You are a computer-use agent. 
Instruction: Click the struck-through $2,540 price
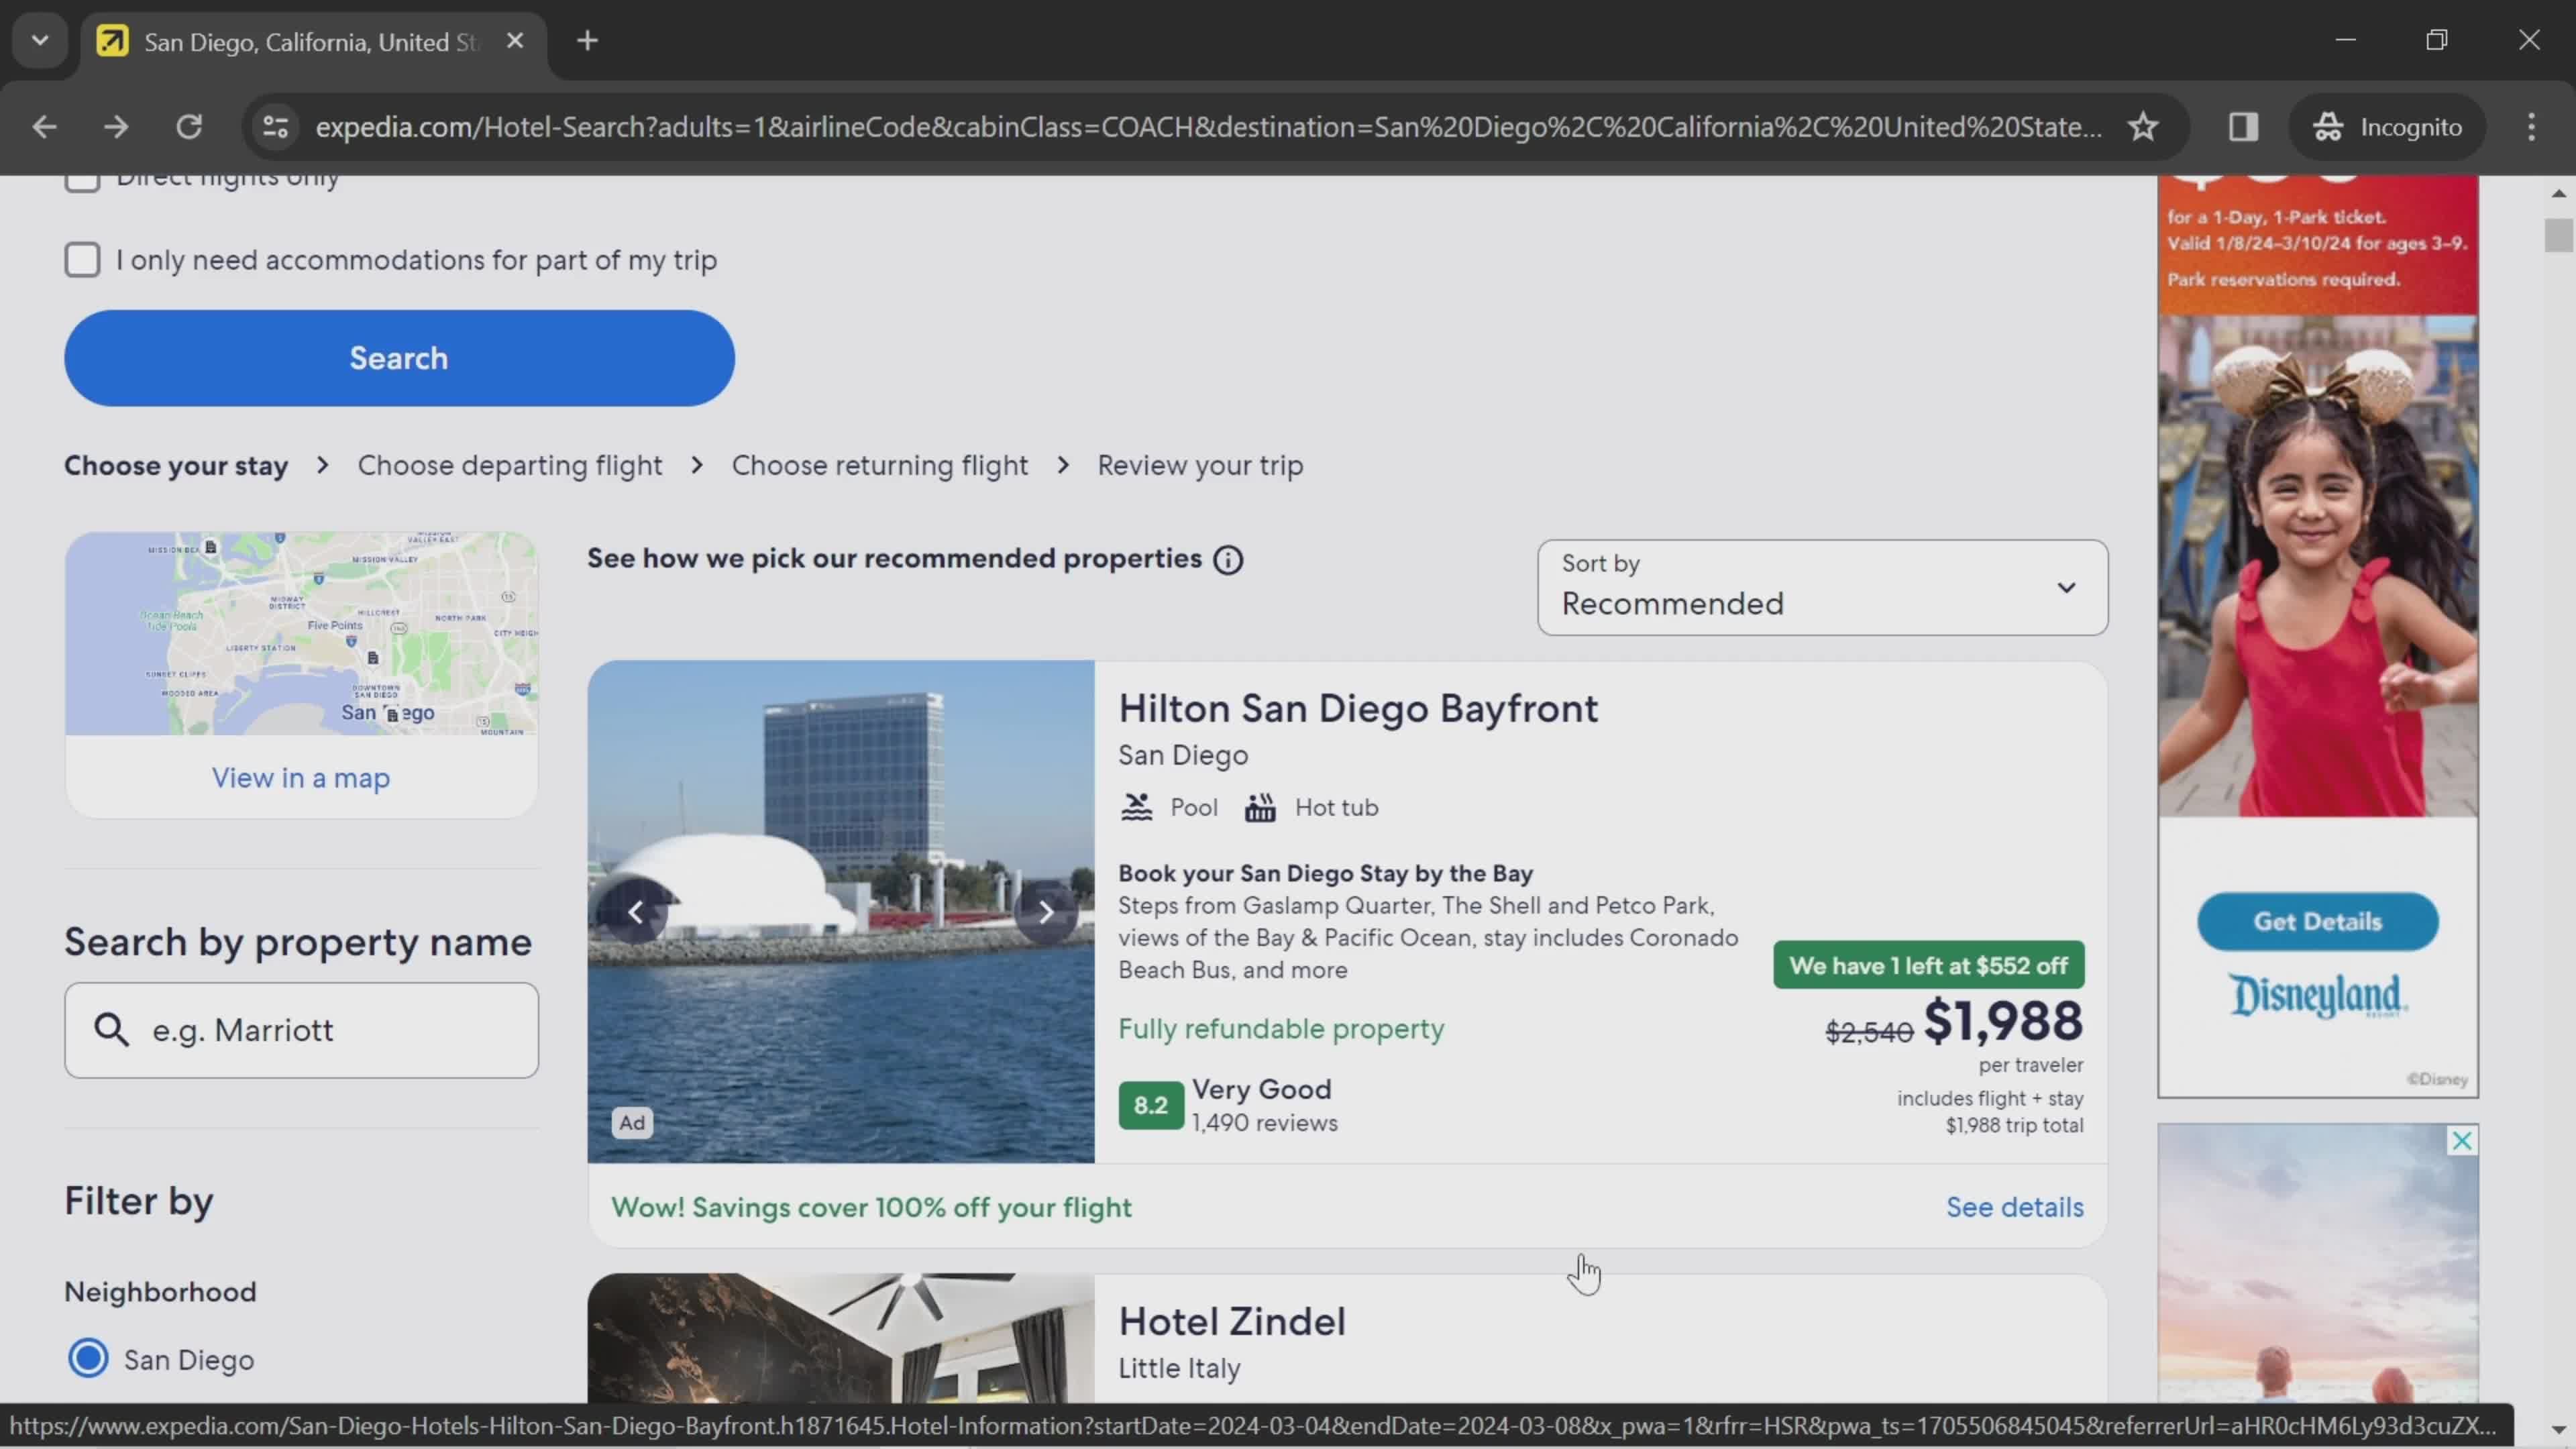(x=1869, y=1032)
